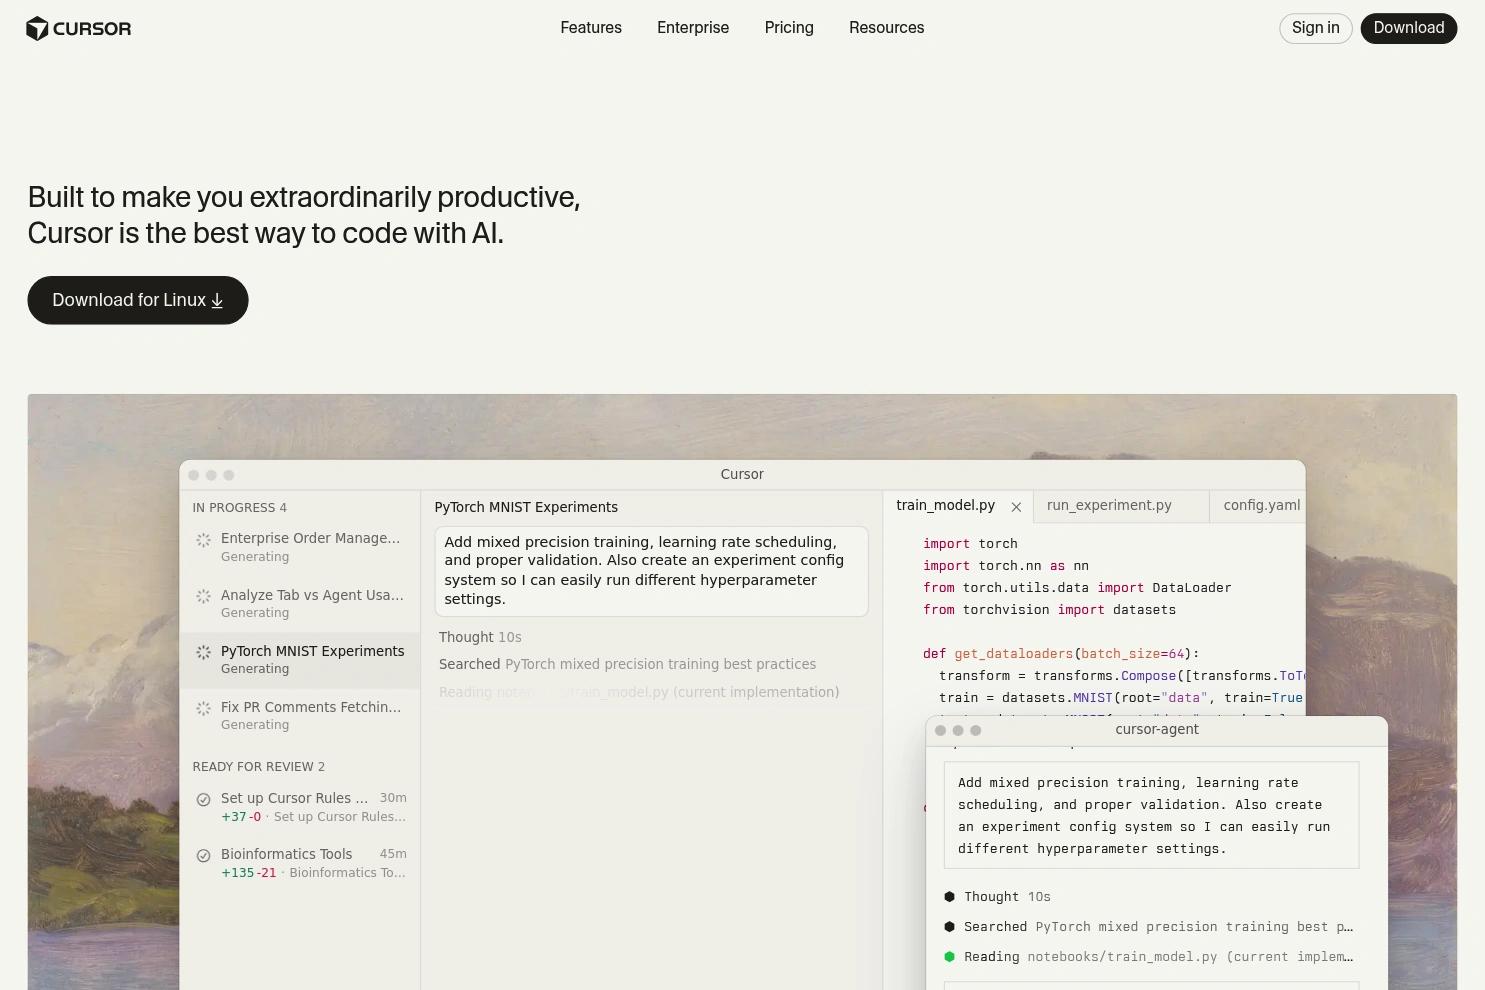Click checkmark icon beside Bioinformatics Tools
1485x990 pixels.
(x=203, y=855)
